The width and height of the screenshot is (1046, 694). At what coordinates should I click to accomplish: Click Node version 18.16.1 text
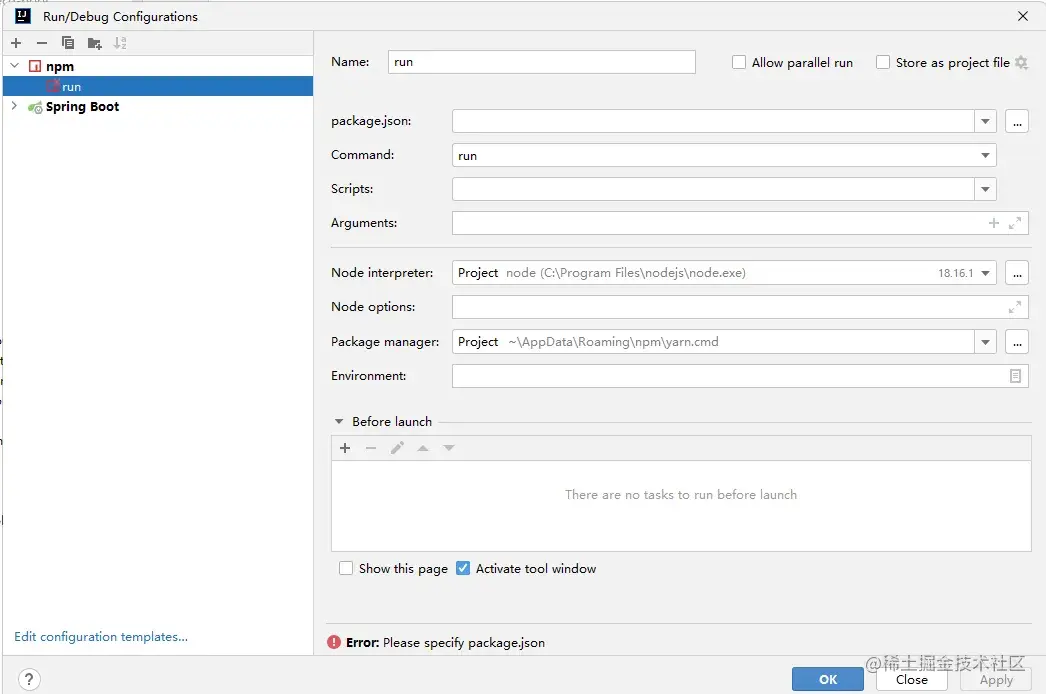point(955,273)
